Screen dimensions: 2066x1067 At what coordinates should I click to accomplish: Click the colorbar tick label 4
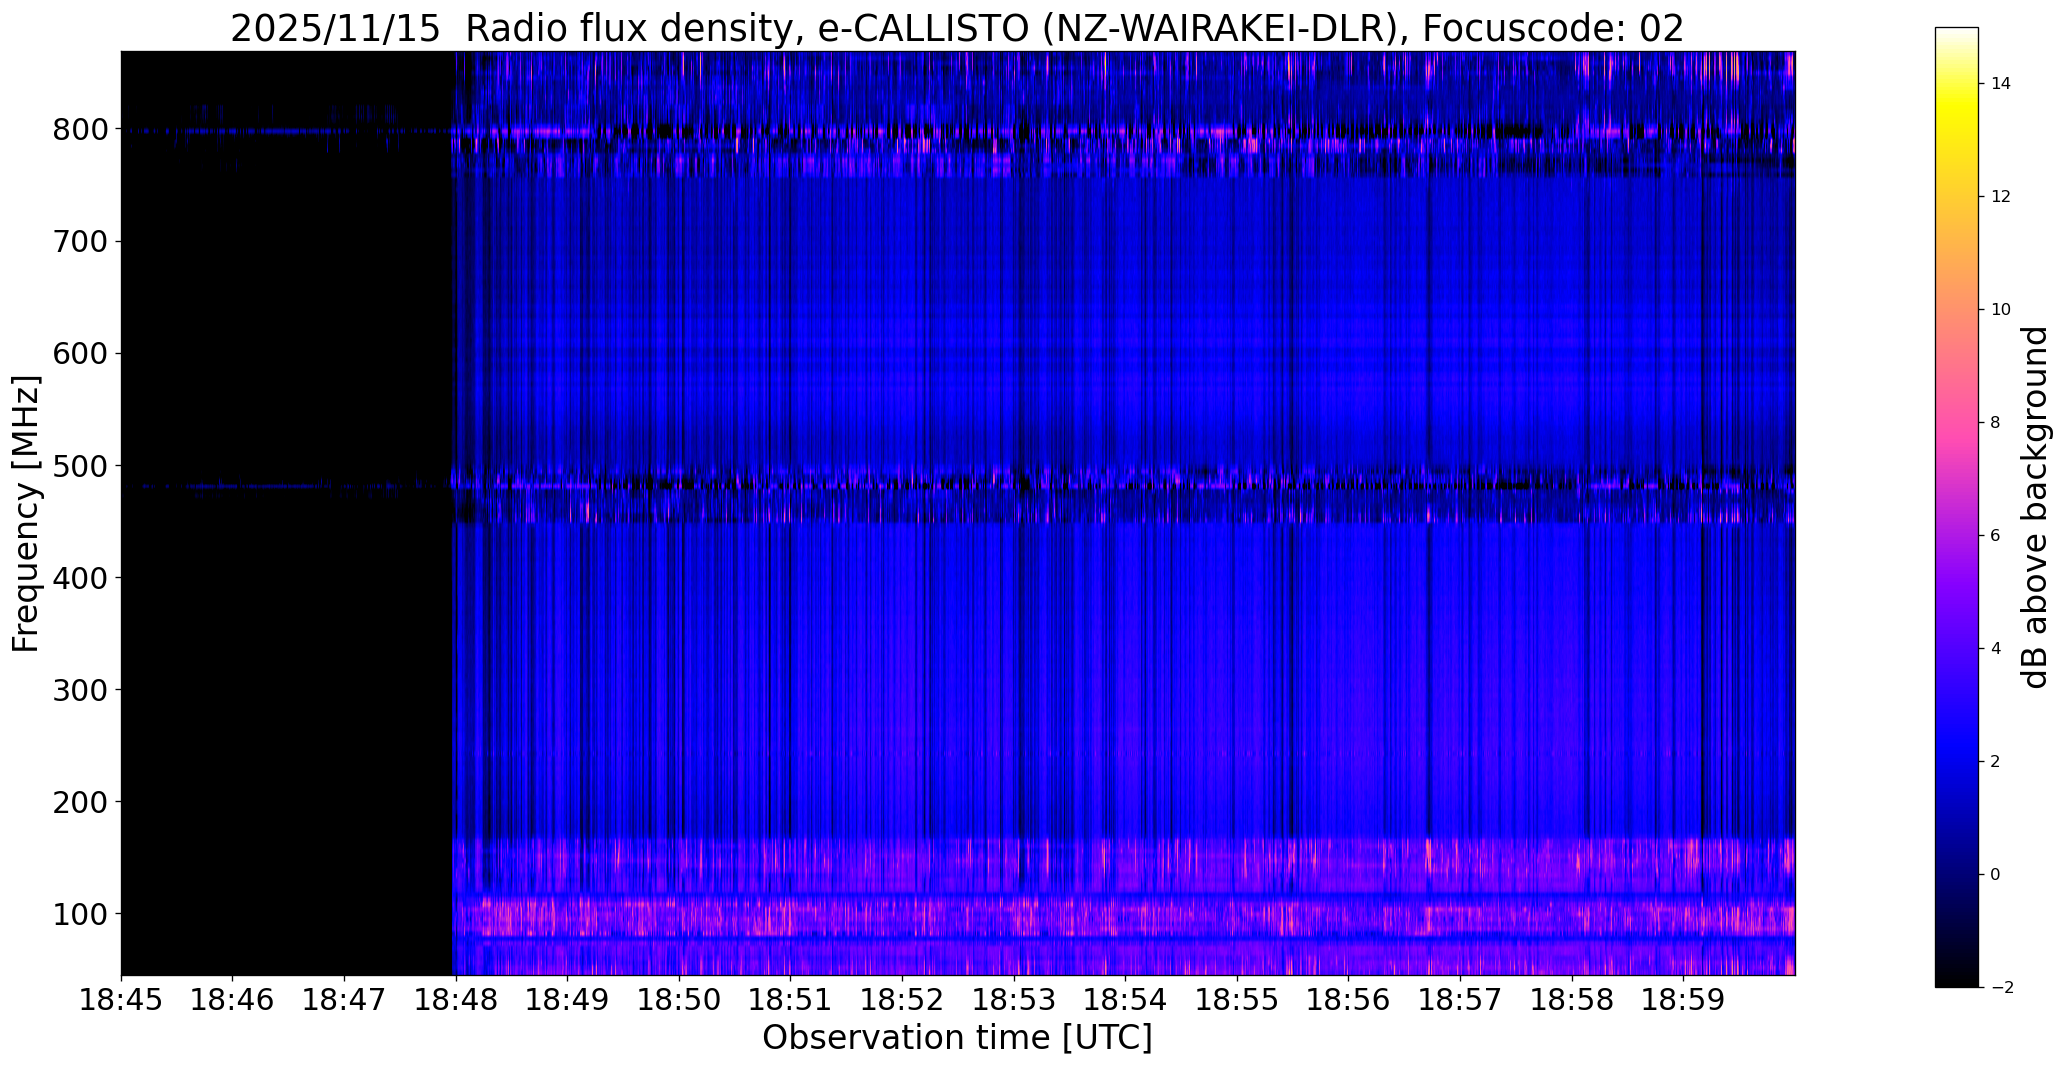[1996, 649]
